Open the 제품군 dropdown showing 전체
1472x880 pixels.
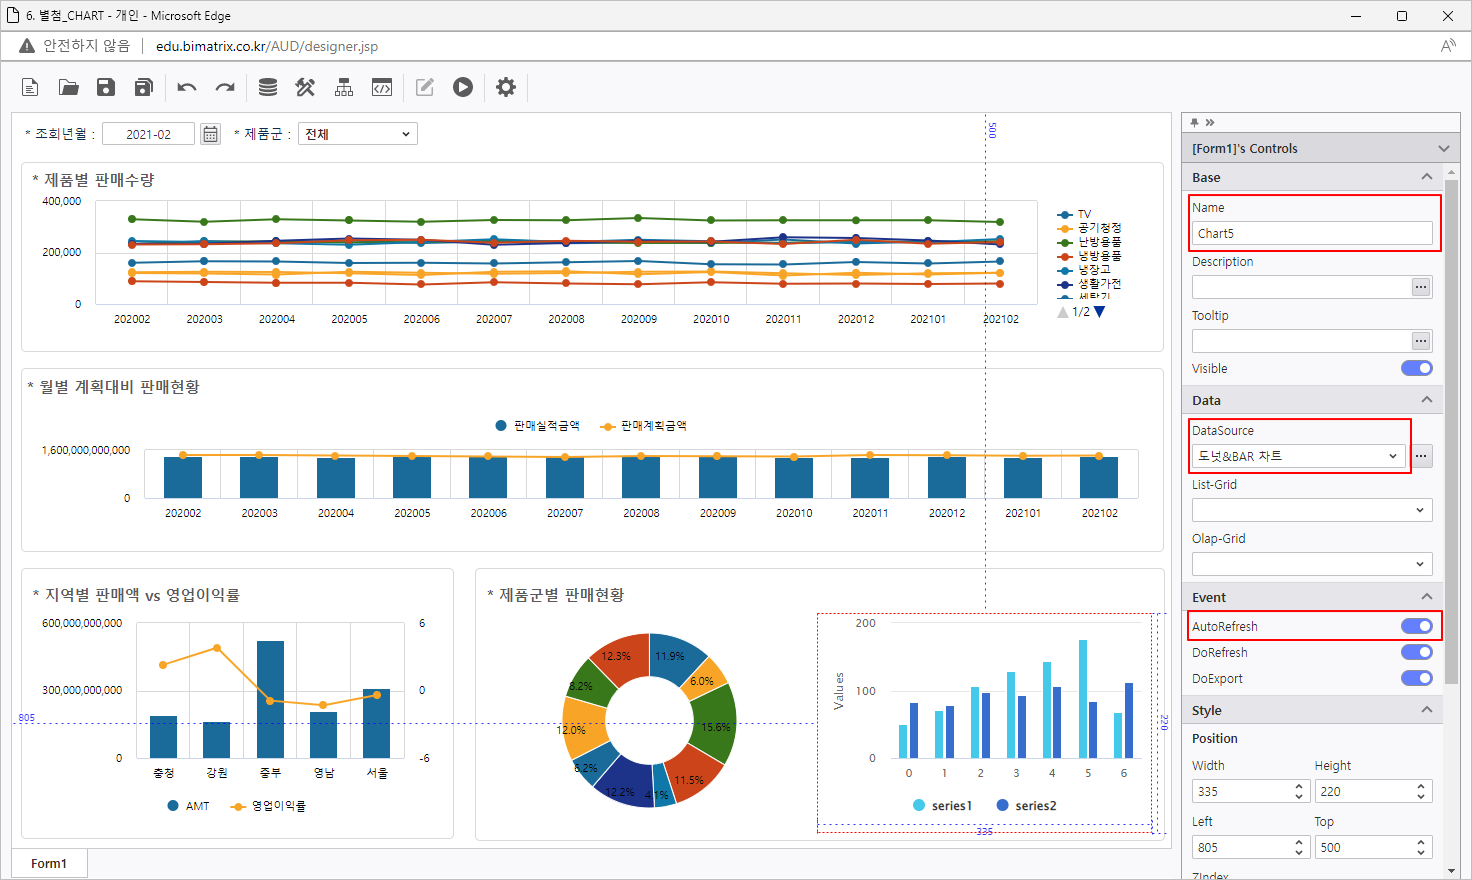click(x=357, y=134)
